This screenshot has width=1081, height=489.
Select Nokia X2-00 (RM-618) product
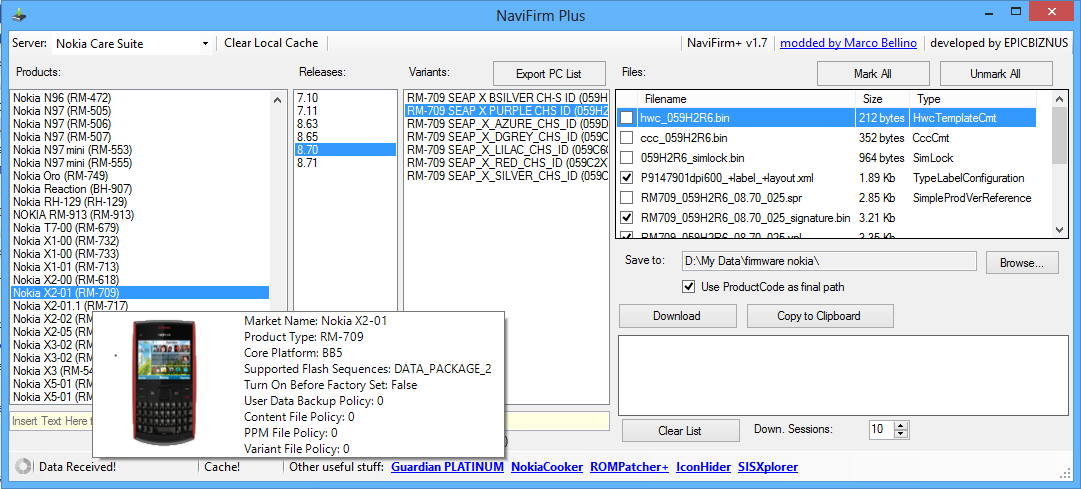tap(140, 280)
